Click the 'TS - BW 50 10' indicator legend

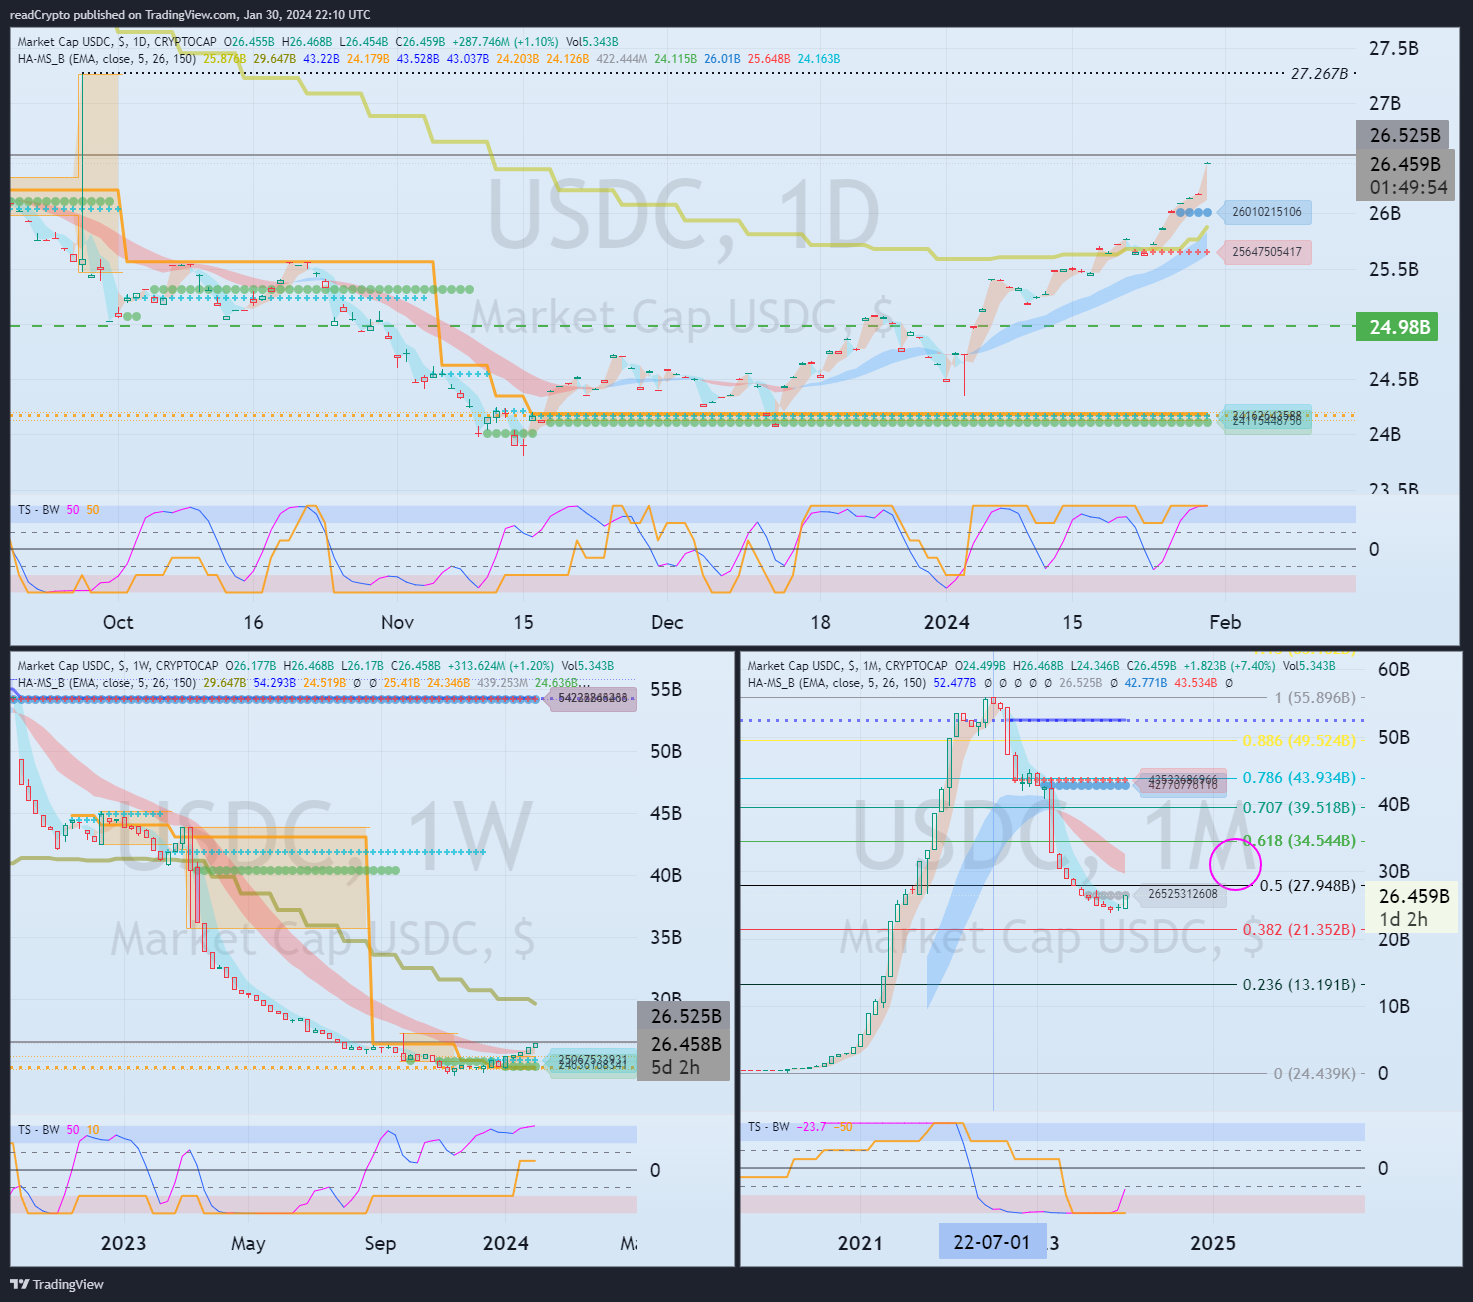click(58, 1130)
